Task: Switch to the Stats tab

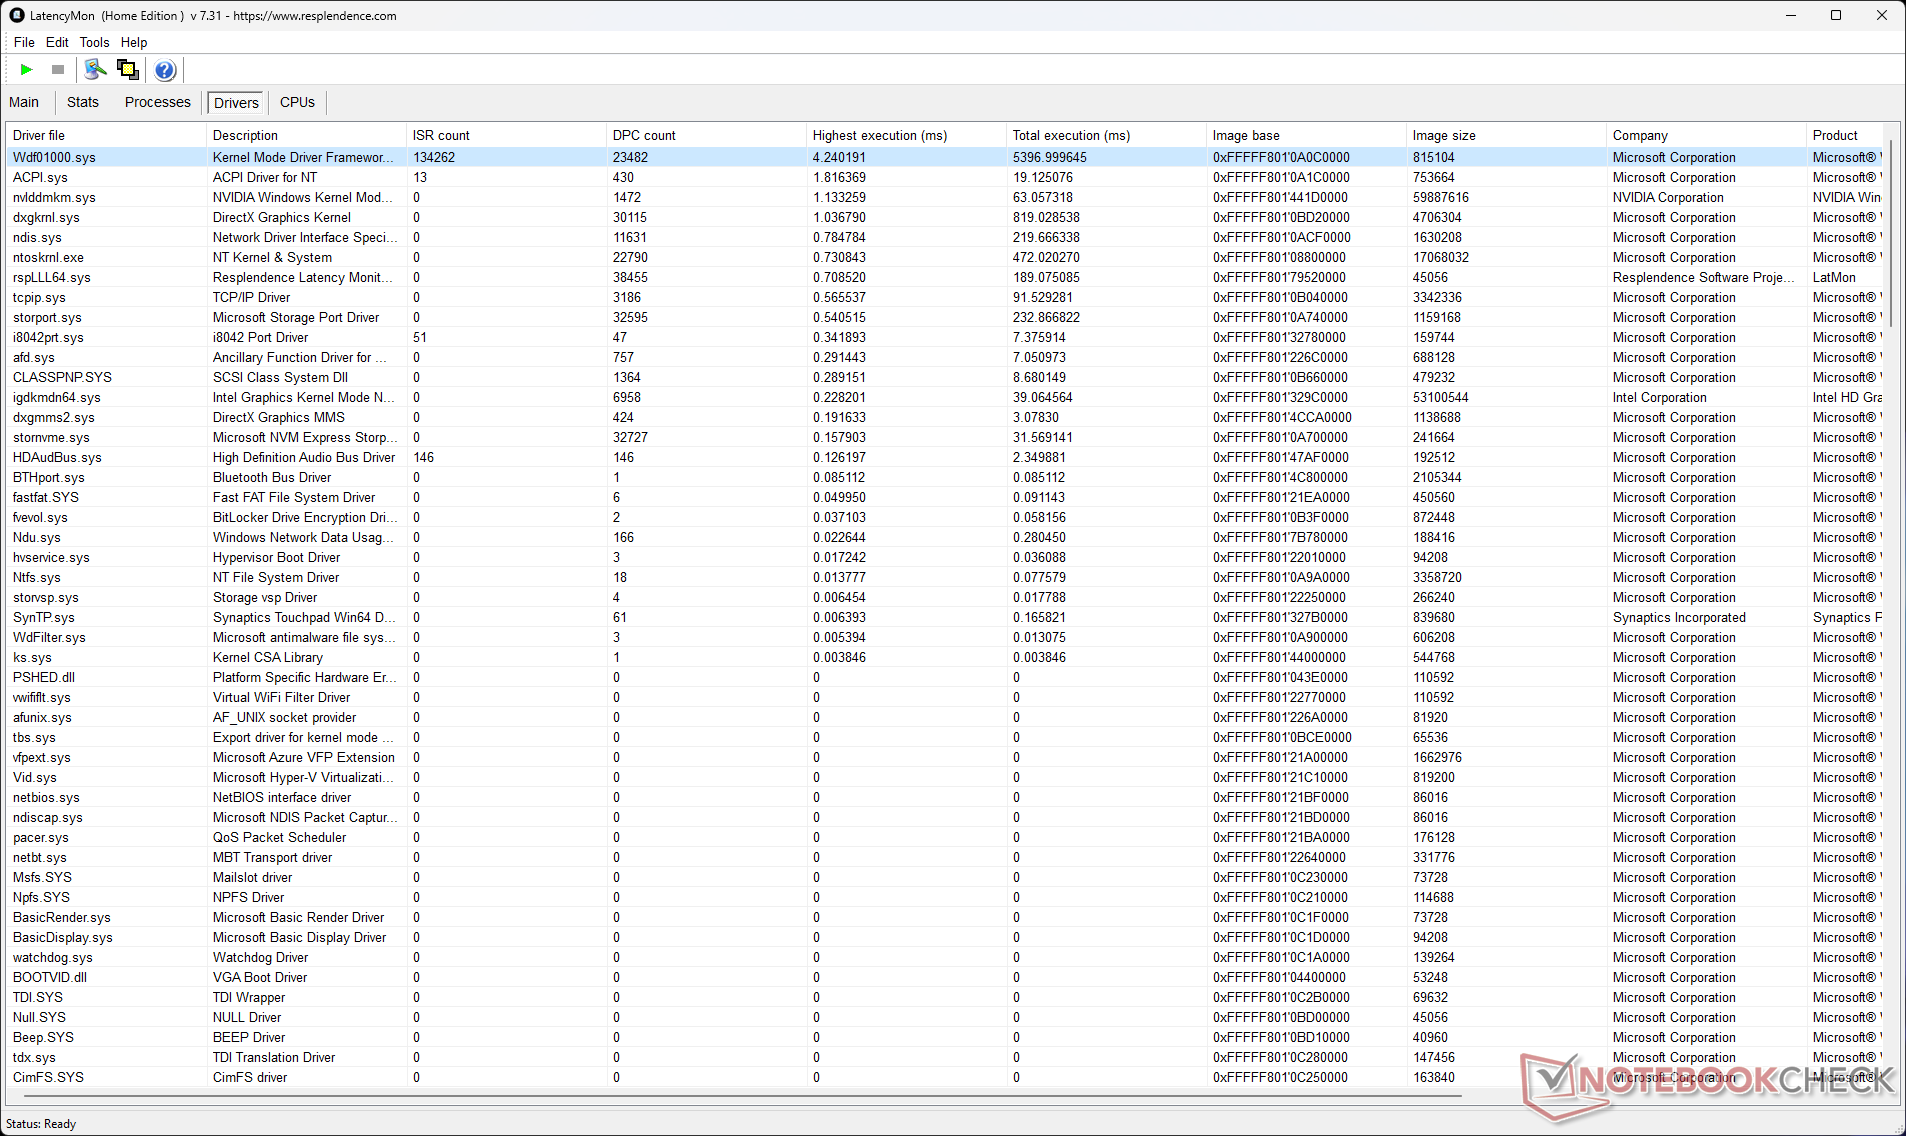Action: click(x=83, y=102)
